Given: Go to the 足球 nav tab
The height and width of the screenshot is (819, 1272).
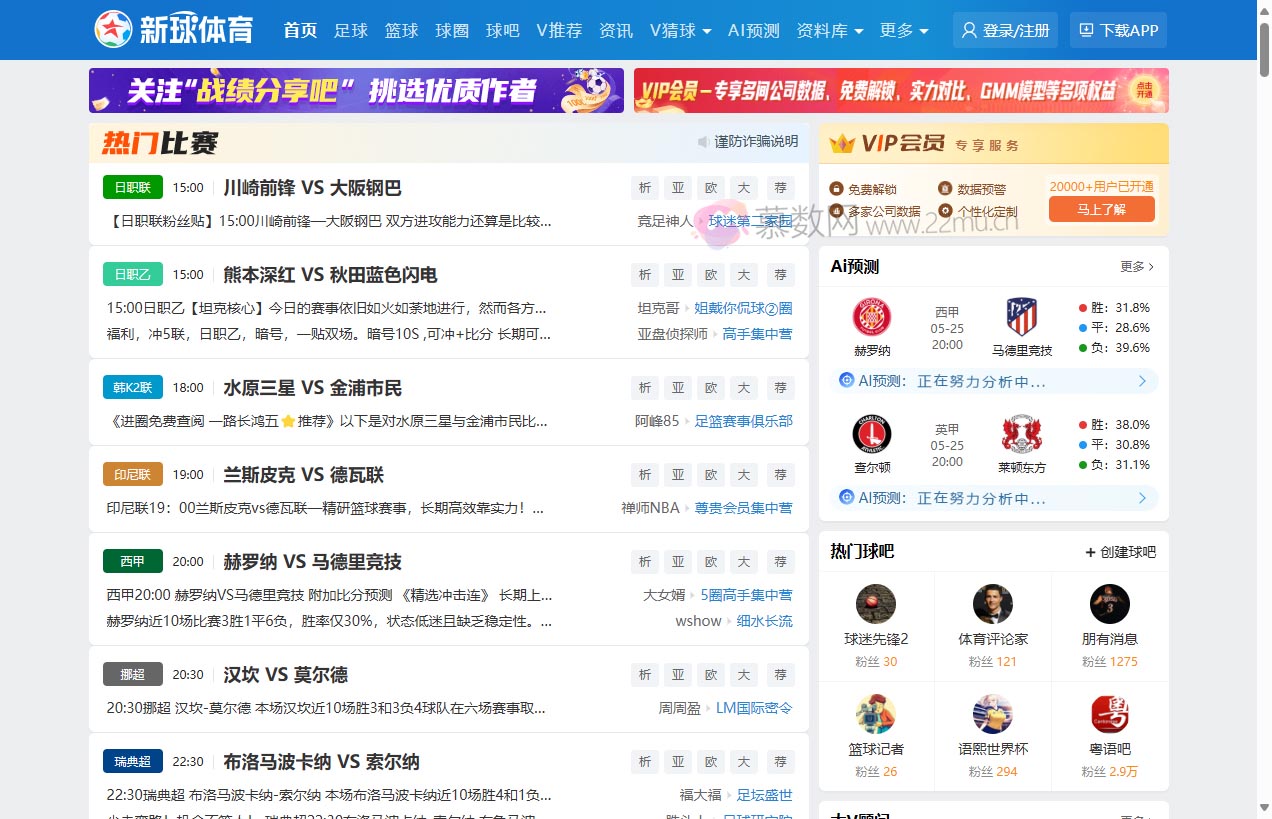Looking at the screenshot, I should click(351, 30).
